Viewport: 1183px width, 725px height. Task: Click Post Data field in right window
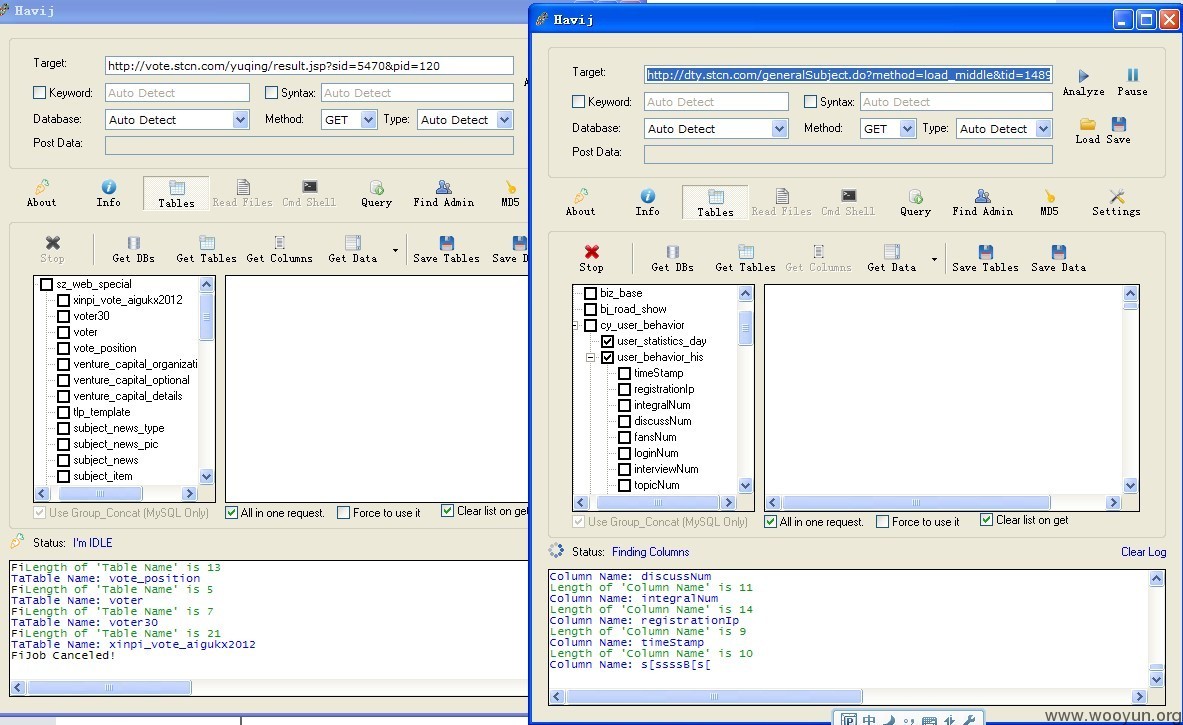click(x=848, y=154)
